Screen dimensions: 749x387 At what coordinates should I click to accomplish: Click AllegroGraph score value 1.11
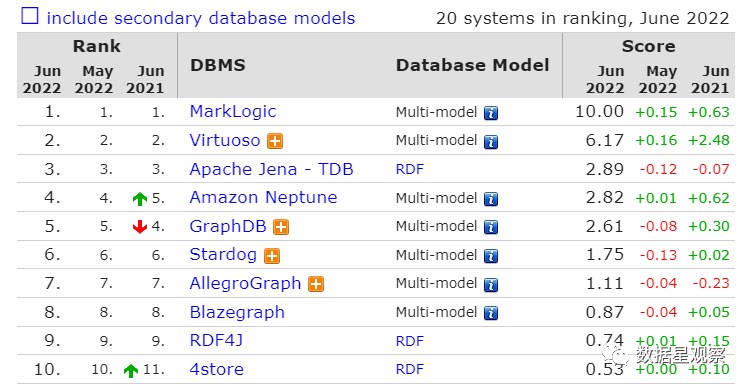[x=605, y=283]
